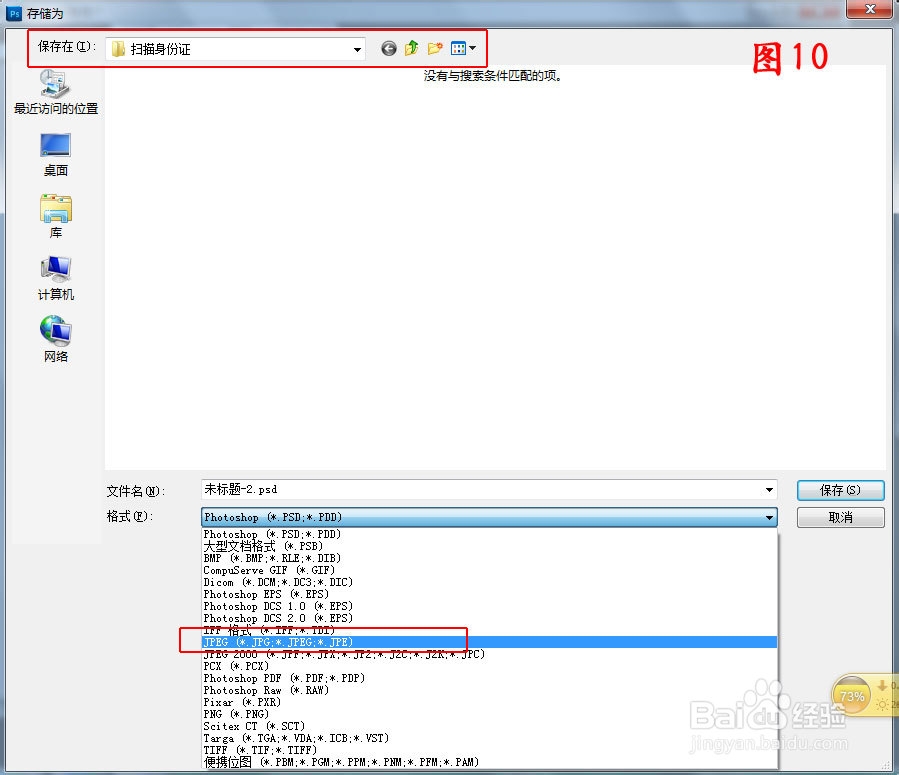Go up one folder level icon

(412, 48)
